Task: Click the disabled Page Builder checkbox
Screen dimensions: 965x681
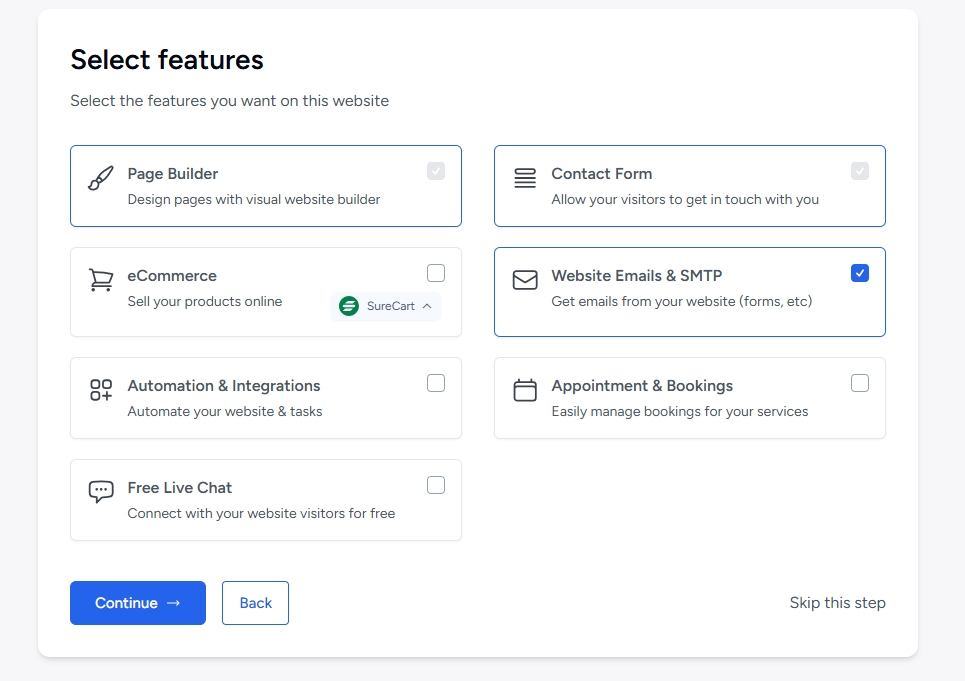Action: point(436,171)
